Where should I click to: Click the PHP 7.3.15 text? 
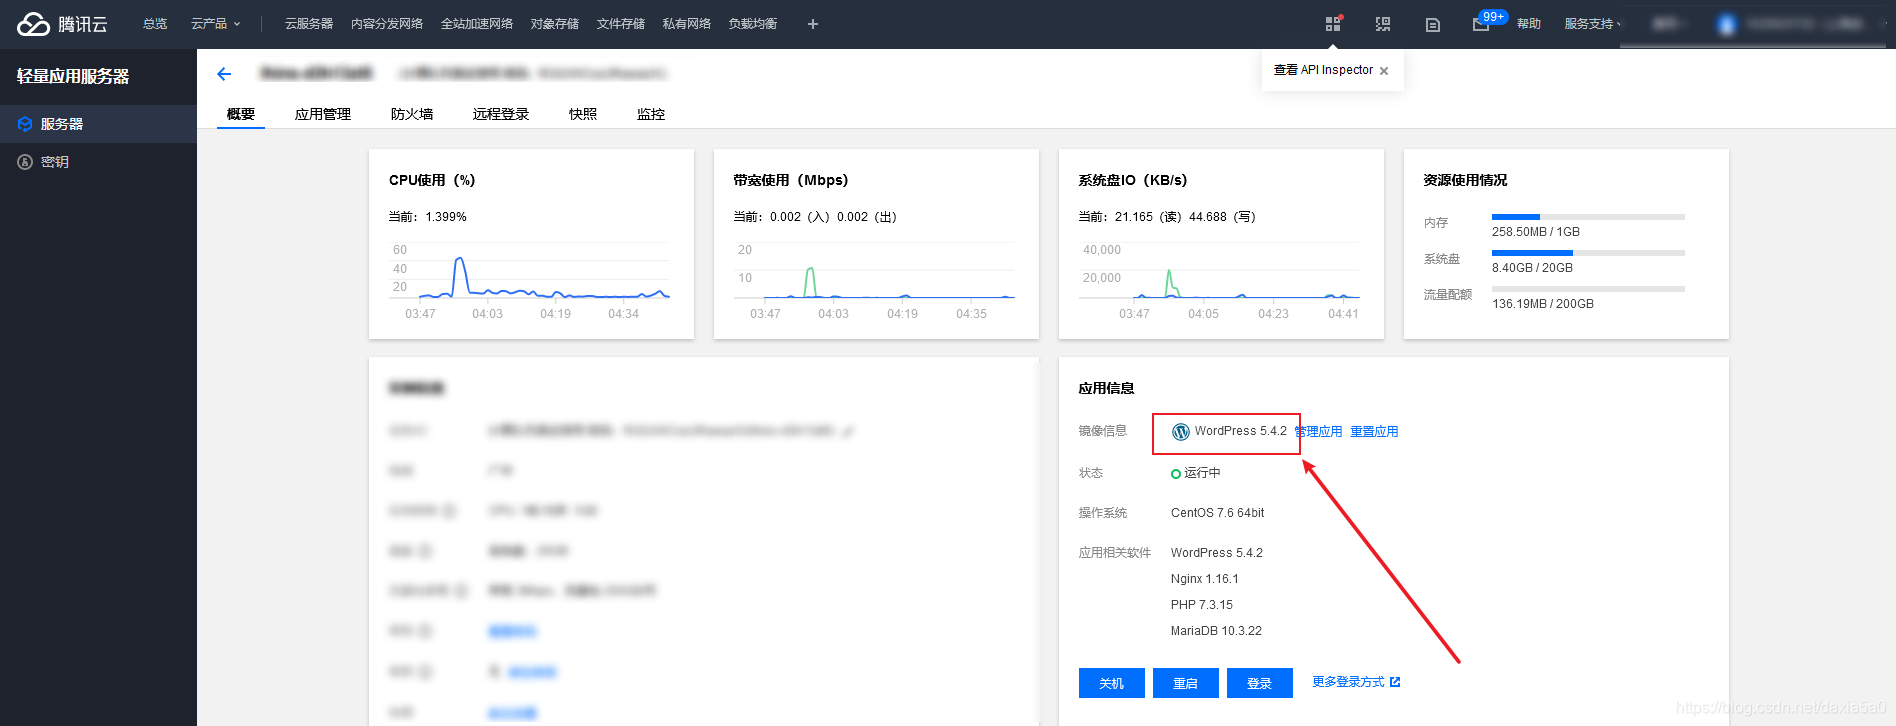tap(1201, 605)
